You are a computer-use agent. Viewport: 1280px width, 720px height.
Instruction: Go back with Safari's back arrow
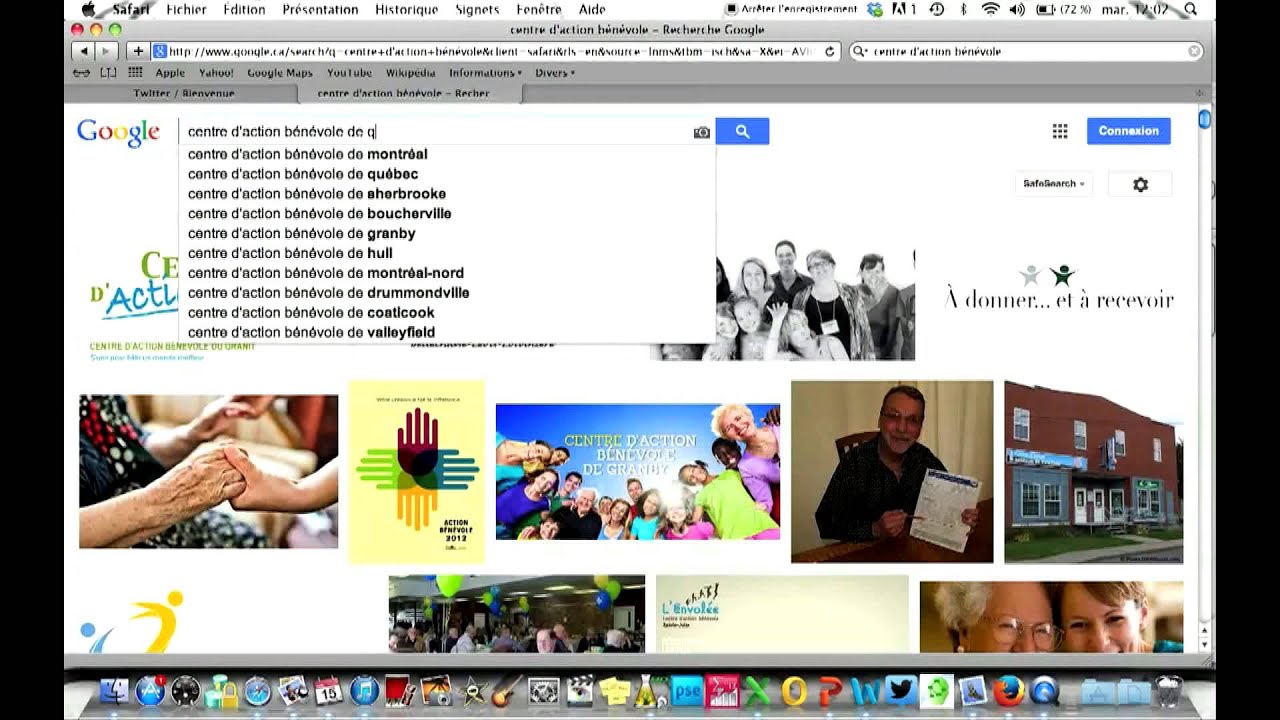(84, 51)
